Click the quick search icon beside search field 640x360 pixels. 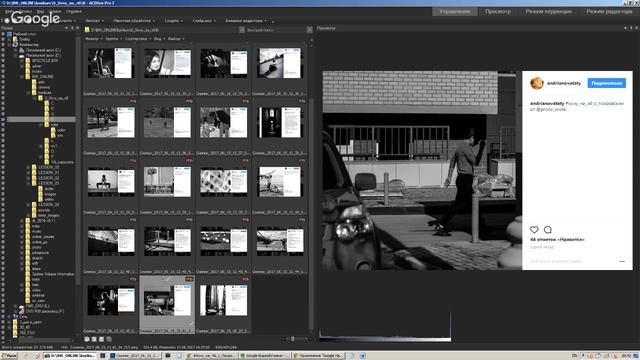242,30
